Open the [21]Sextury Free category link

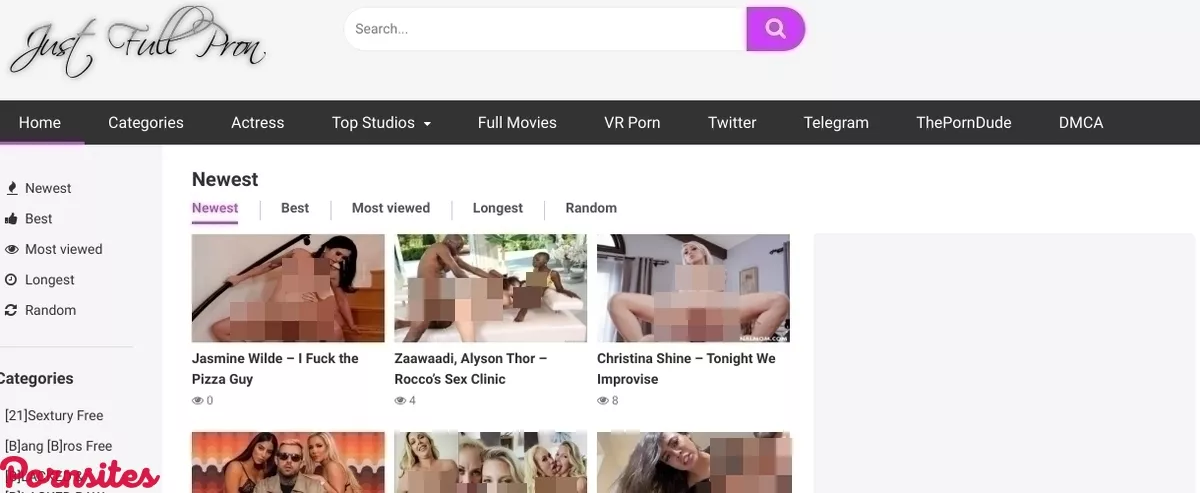coord(54,416)
